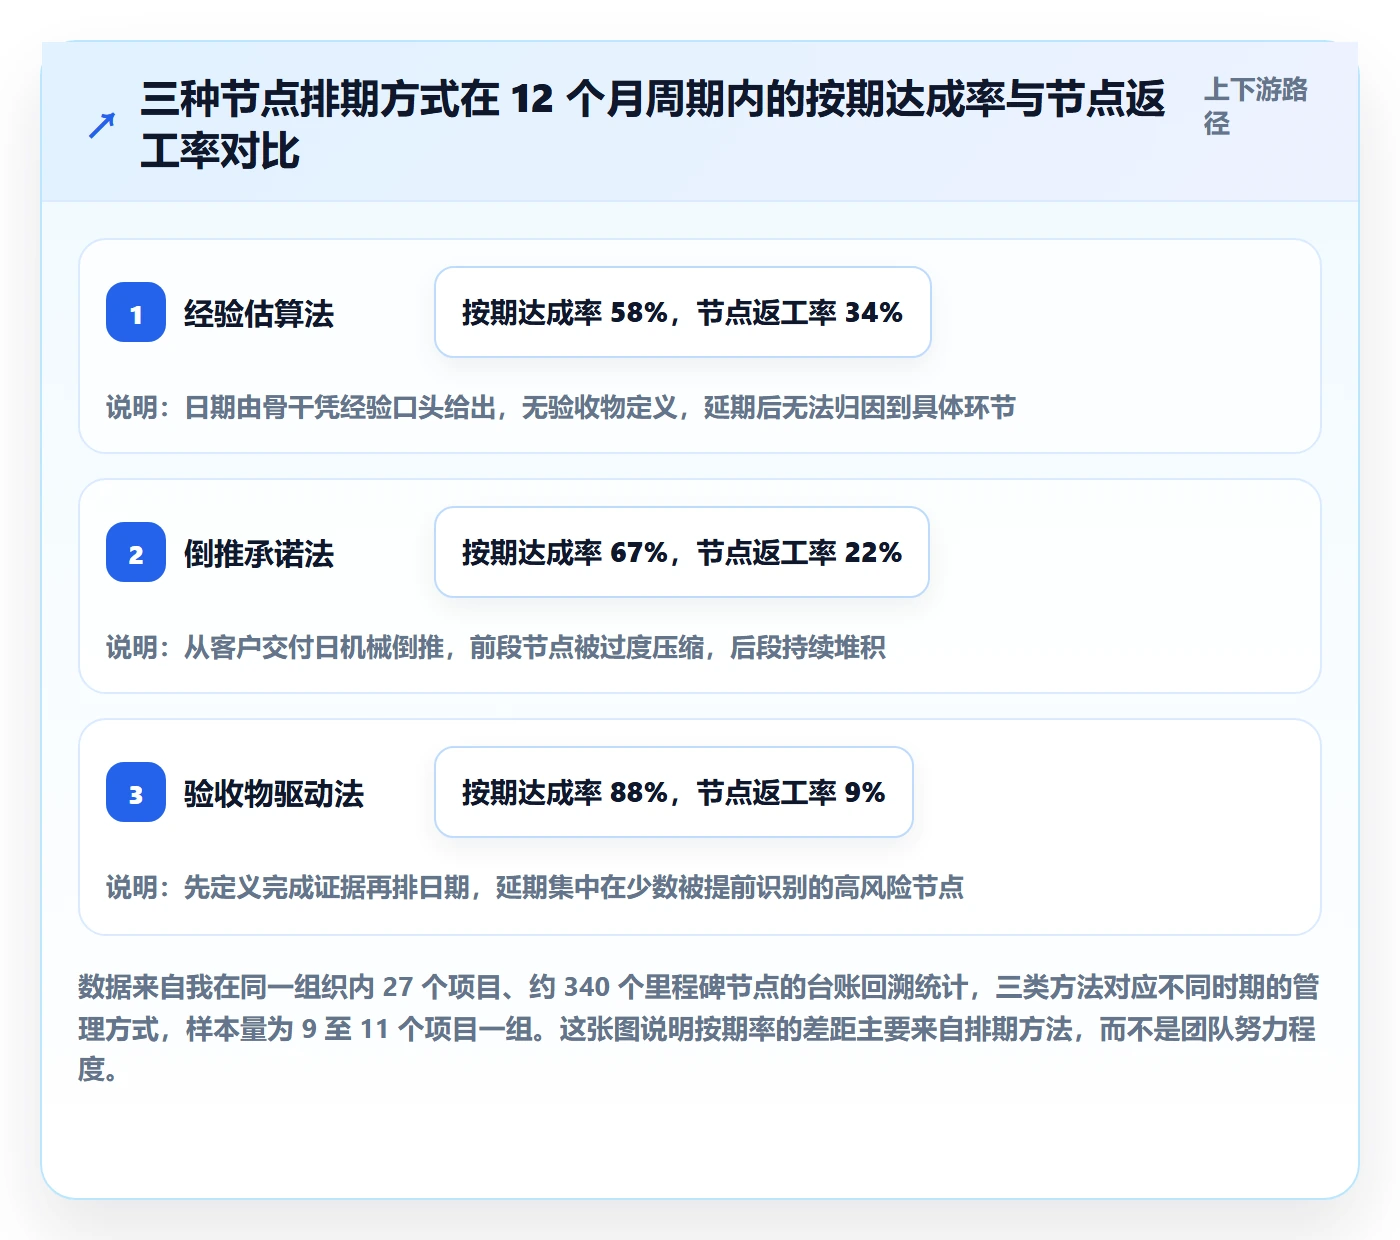This screenshot has width=1400, height=1240.
Task: Select the number 3 badge
Action: coord(136,792)
